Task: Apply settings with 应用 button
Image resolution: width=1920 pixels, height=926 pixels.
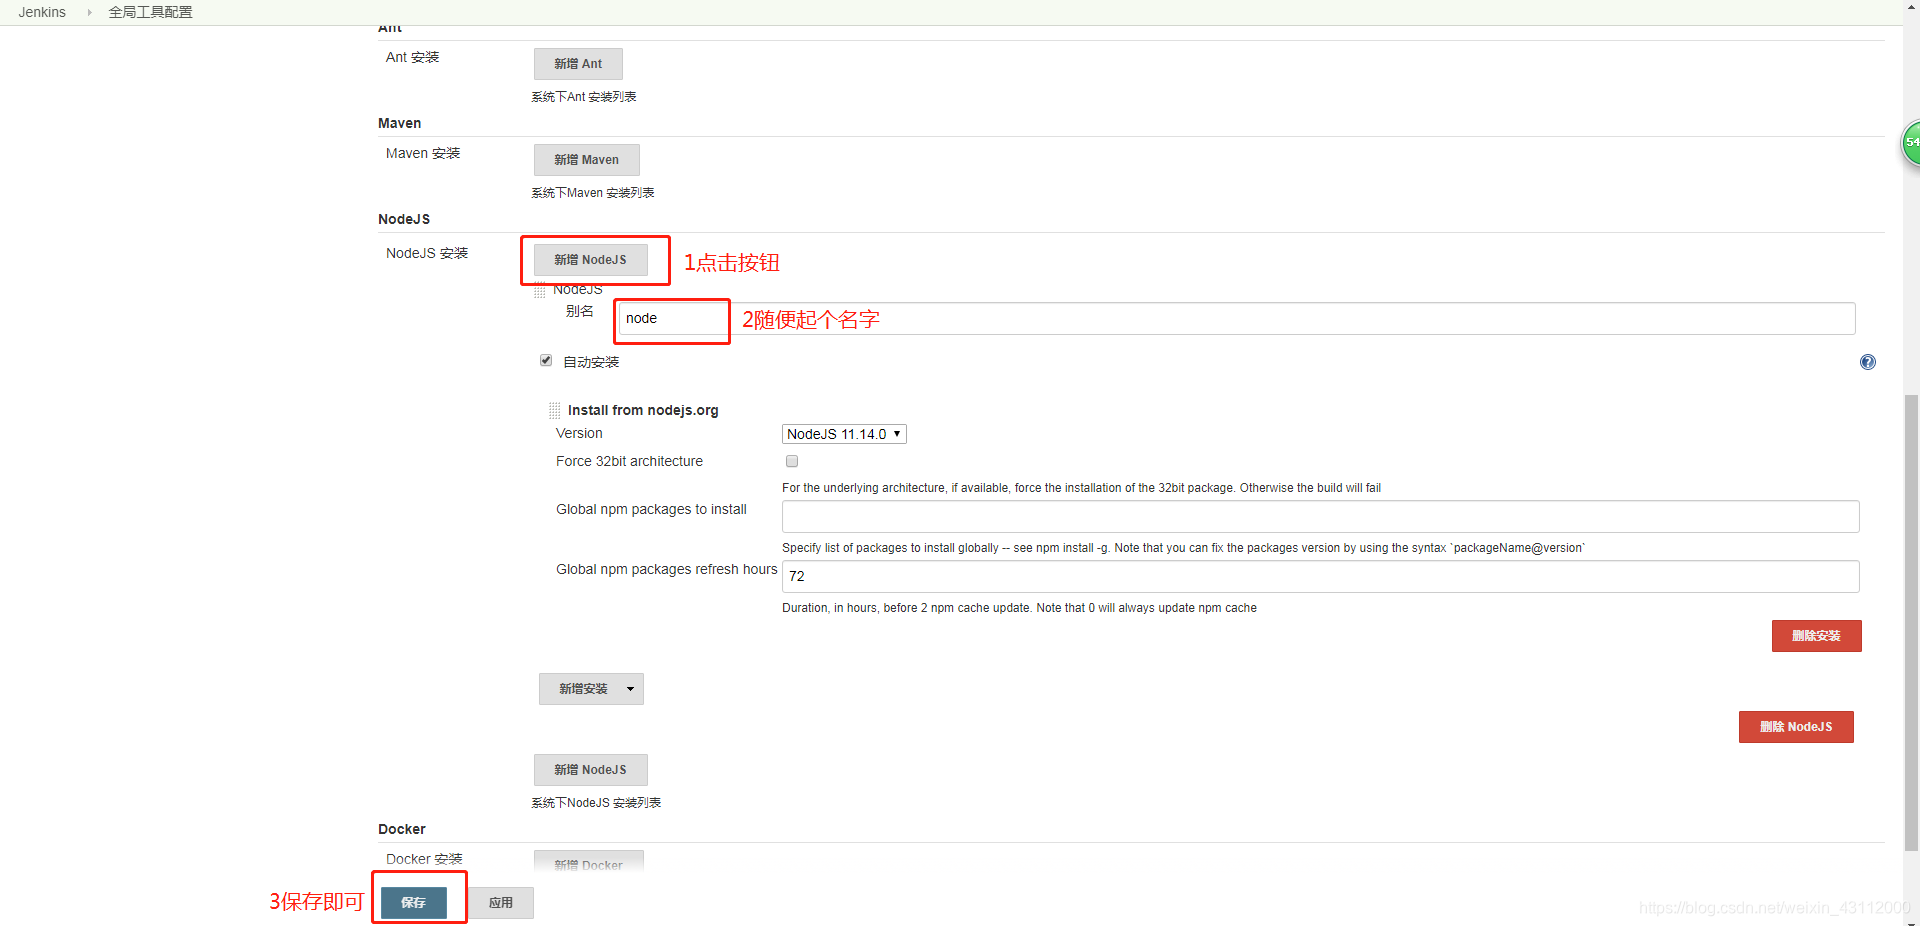Action: [501, 903]
